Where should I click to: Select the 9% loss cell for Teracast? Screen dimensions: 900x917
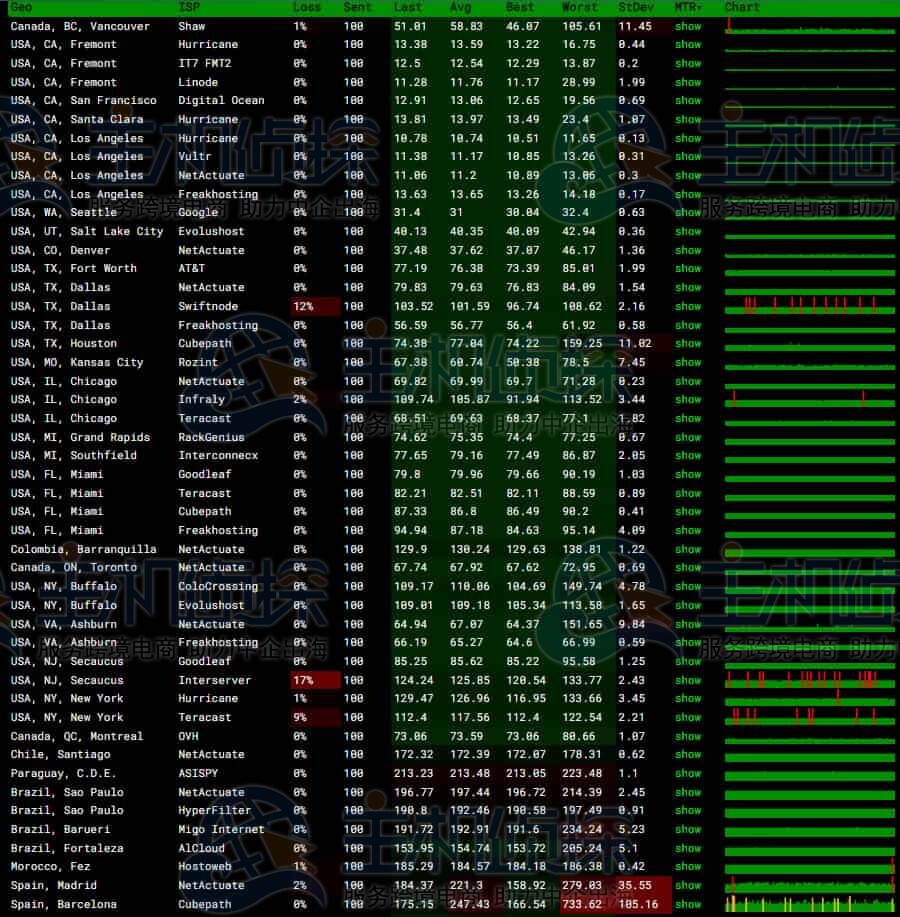(x=315, y=718)
